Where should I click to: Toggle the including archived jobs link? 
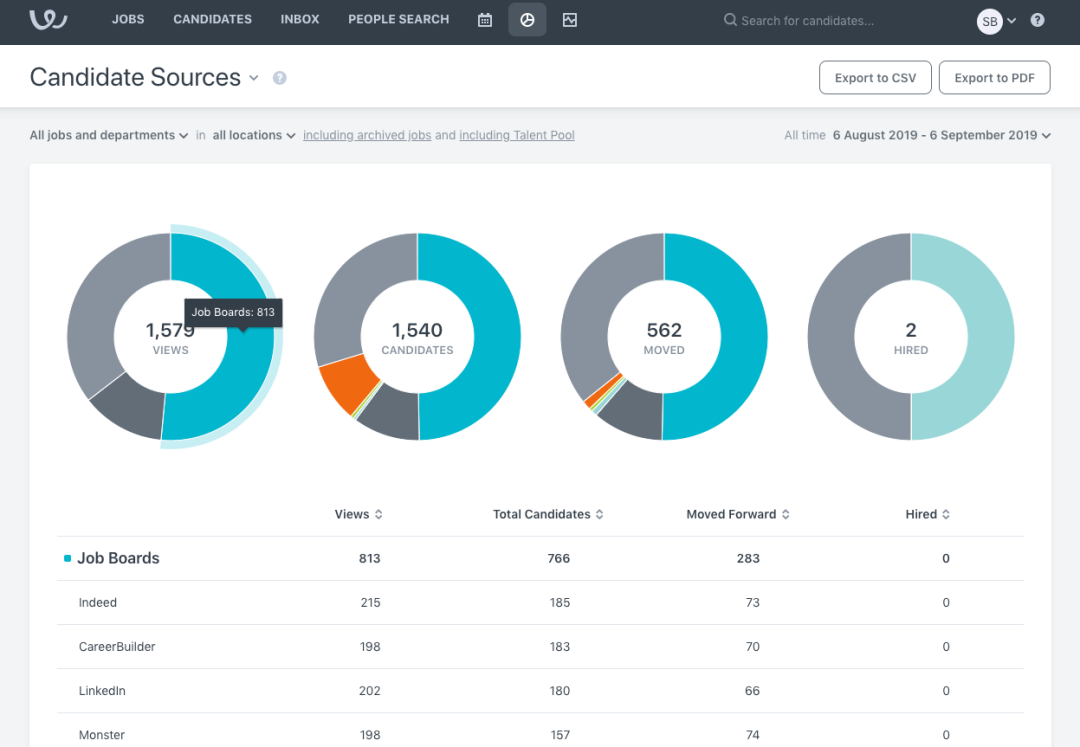[367, 135]
